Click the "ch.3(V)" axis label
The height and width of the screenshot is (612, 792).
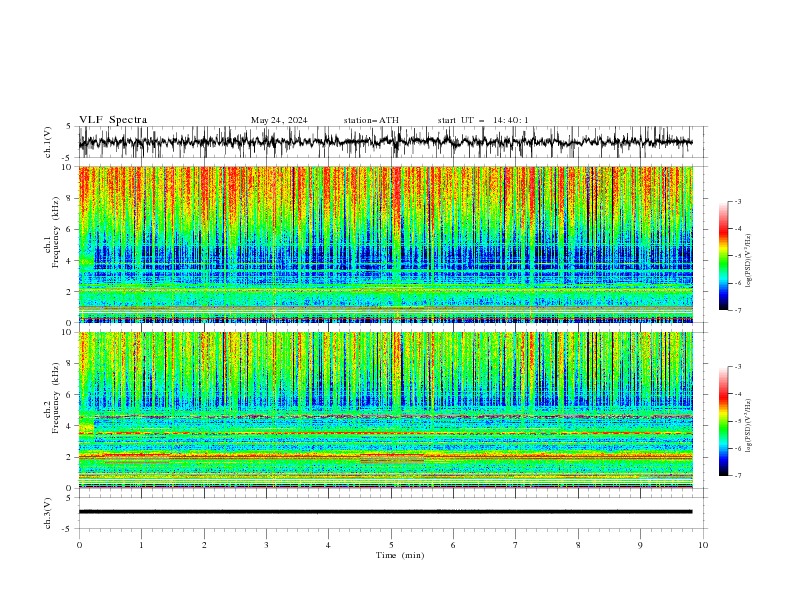point(48,513)
